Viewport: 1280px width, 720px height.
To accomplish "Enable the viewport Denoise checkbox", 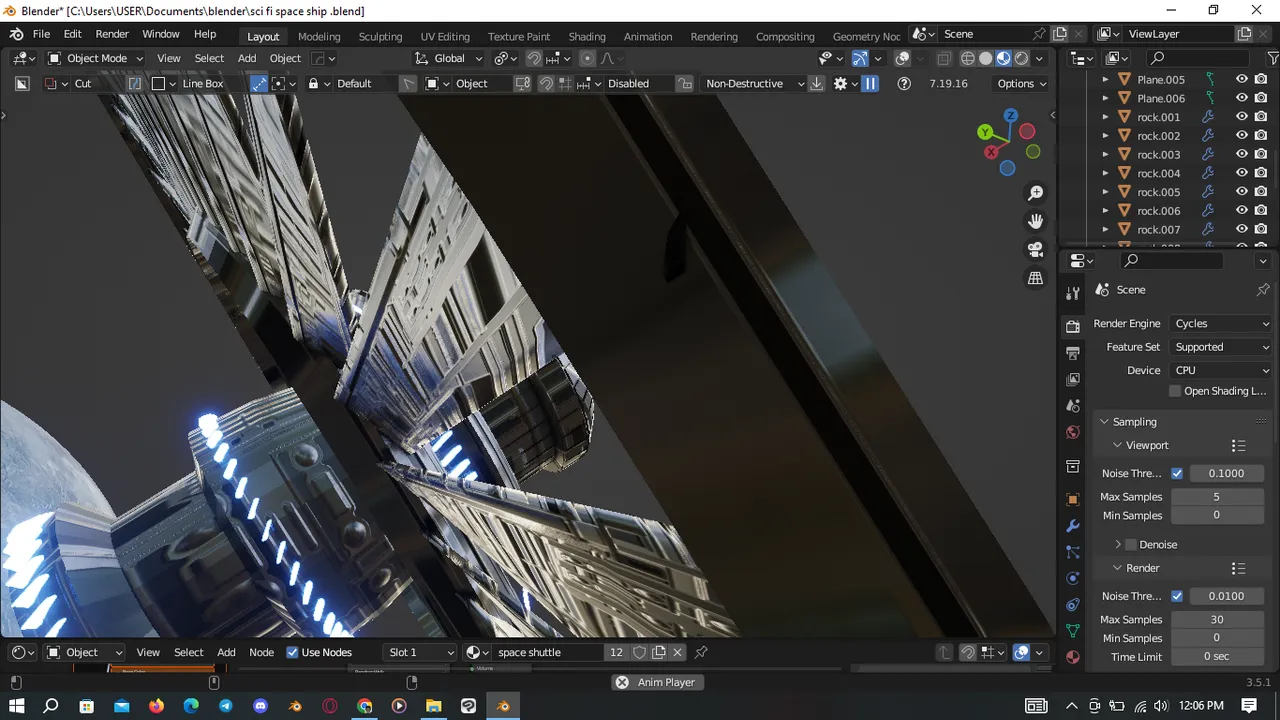I will [1131, 545].
